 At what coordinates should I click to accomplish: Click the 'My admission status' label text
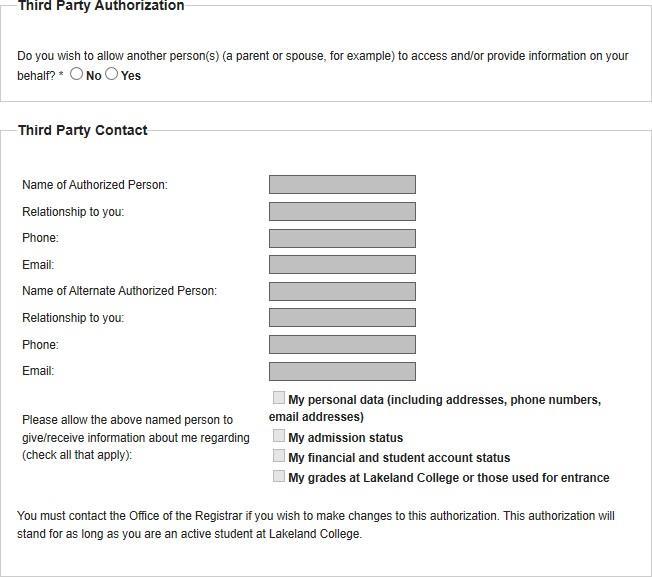coord(345,438)
